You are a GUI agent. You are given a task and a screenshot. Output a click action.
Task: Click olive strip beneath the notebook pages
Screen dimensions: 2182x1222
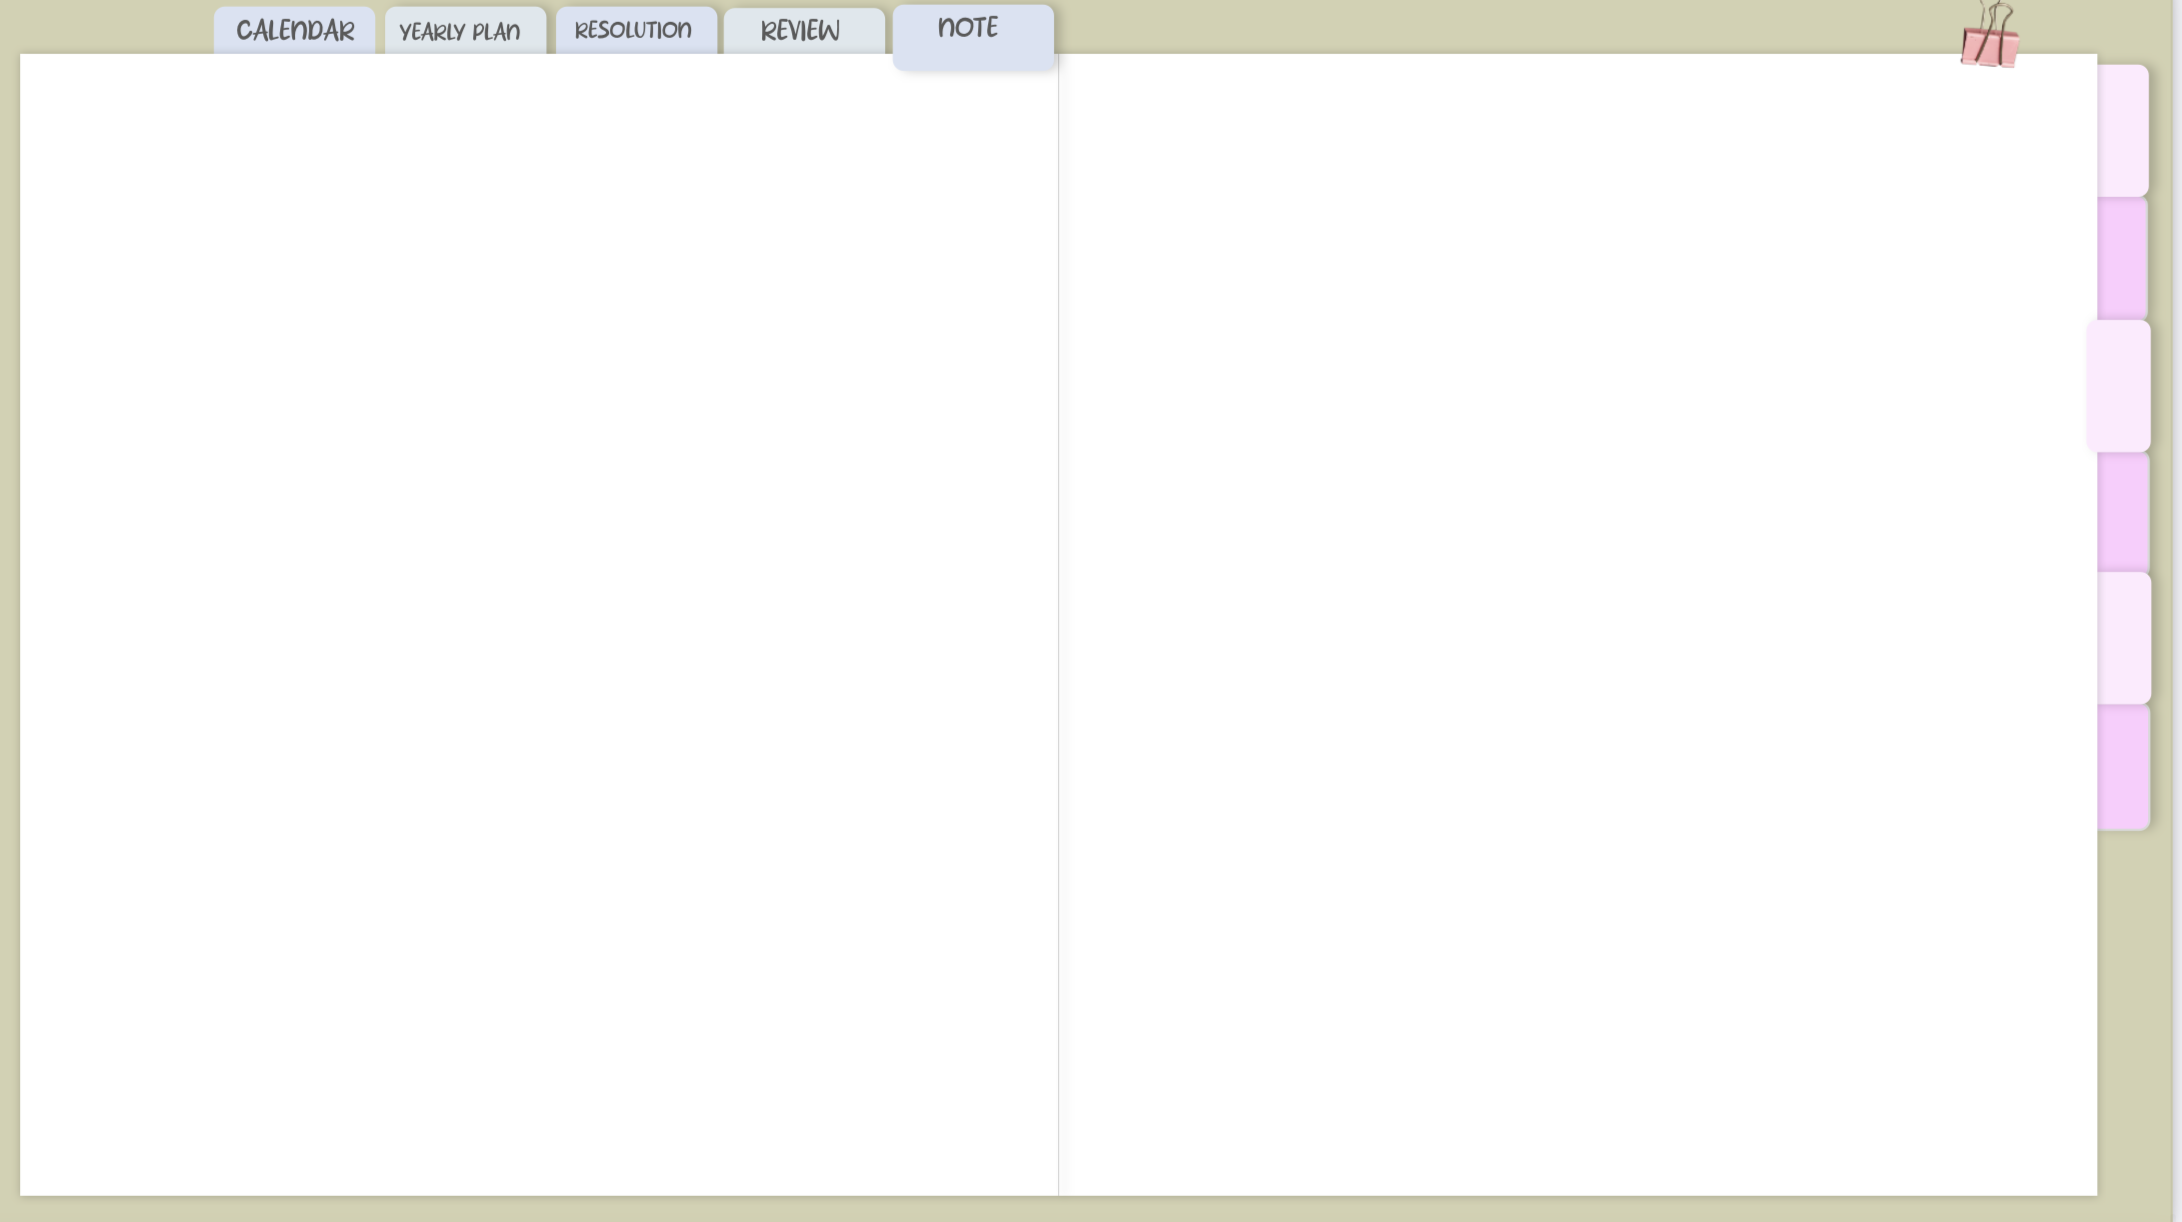point(1058,1209)
